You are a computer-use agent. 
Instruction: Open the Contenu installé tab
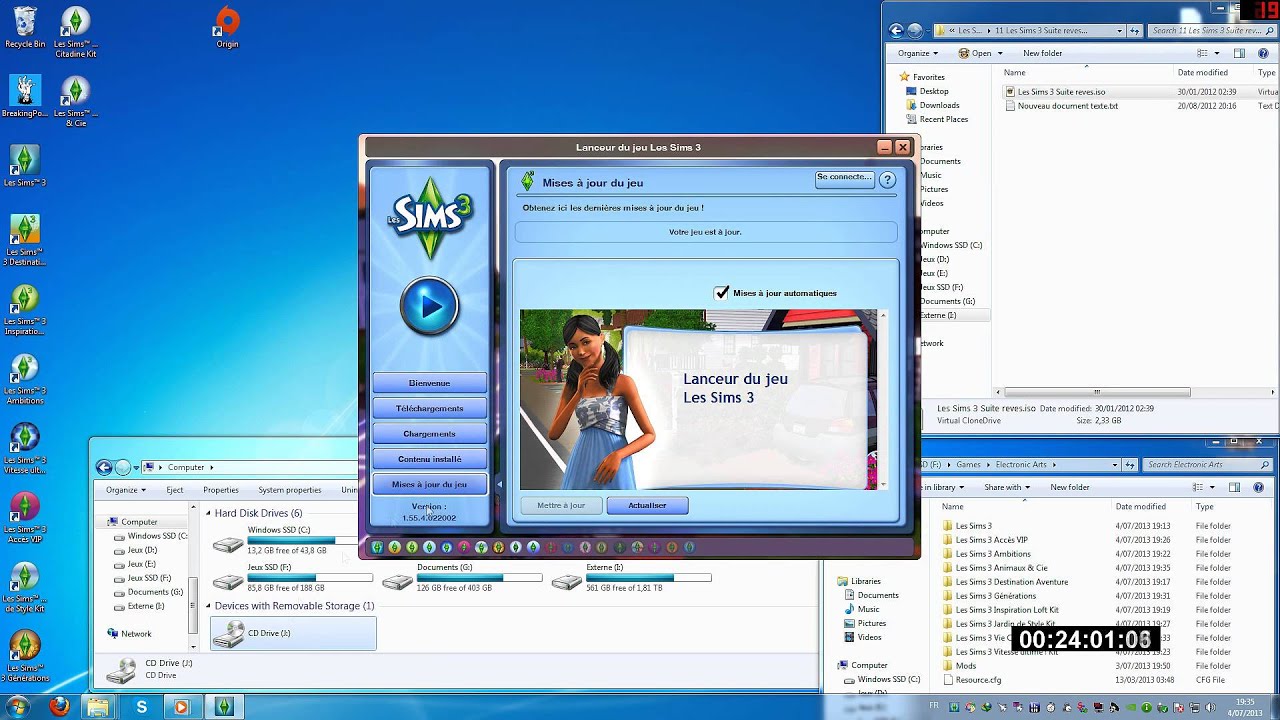click(429, 459)
